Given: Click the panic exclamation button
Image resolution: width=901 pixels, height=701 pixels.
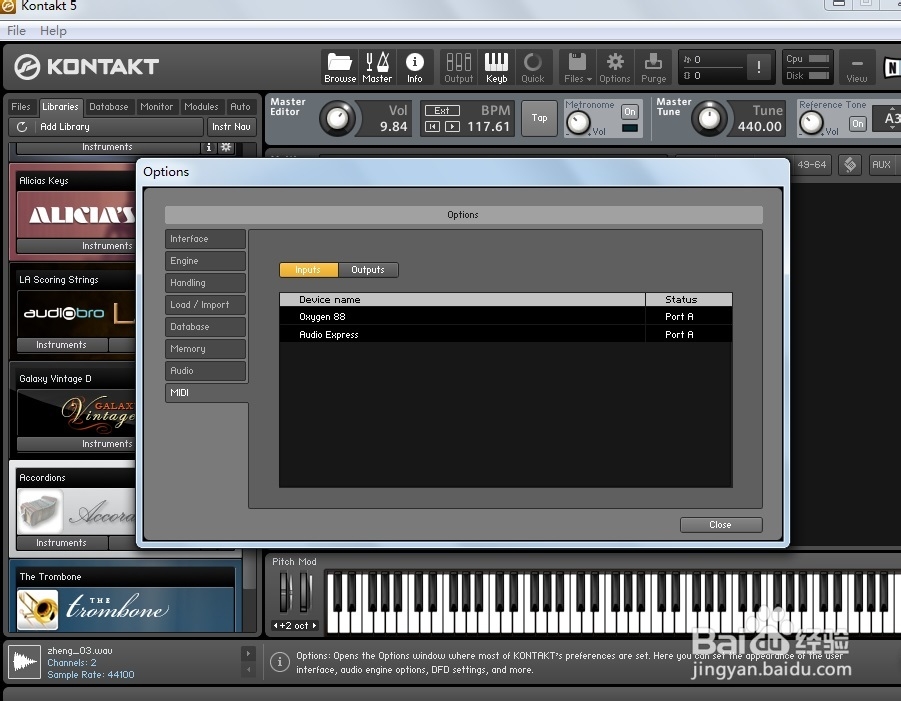Looking at the screenshot, I should click(758, 67).
